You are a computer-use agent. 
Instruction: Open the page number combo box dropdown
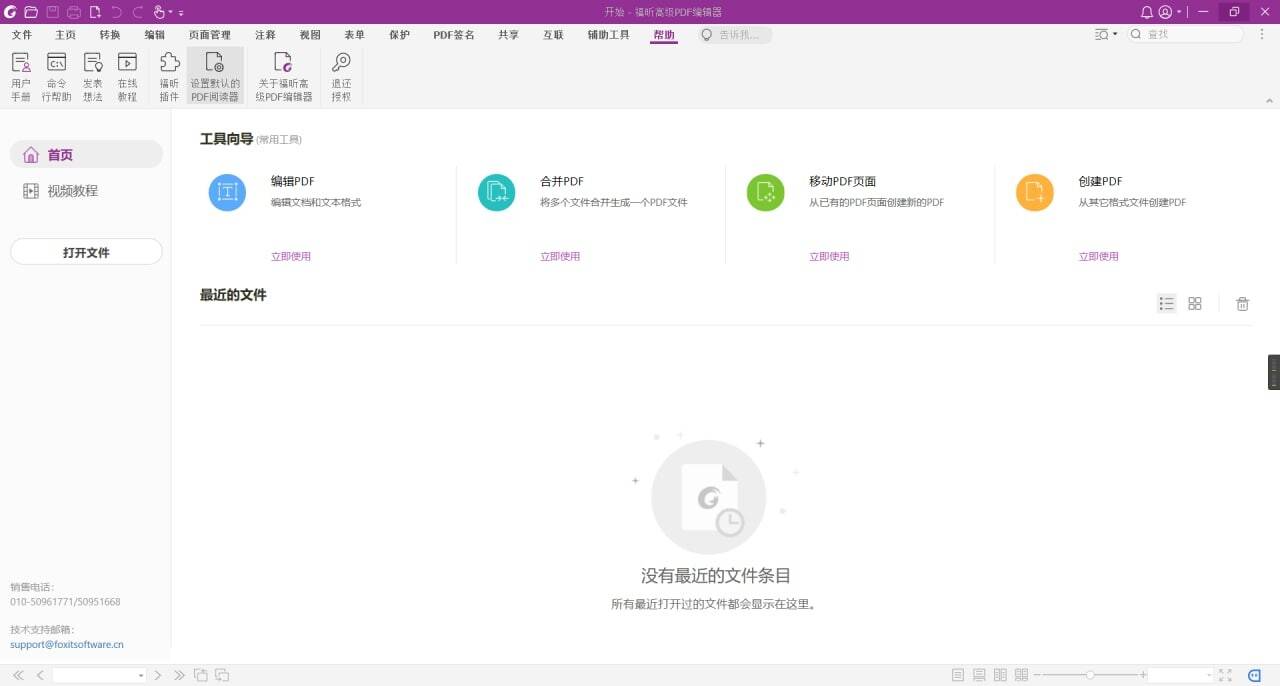[141, 676]
